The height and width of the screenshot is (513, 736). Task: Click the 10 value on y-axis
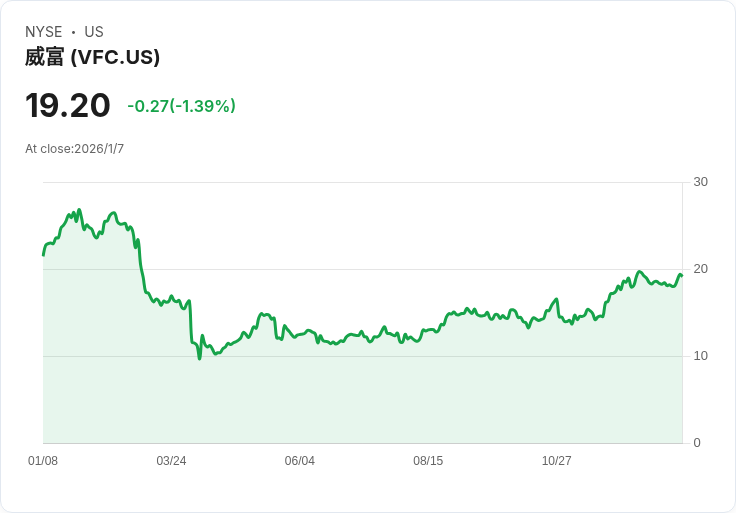[701, 356]
